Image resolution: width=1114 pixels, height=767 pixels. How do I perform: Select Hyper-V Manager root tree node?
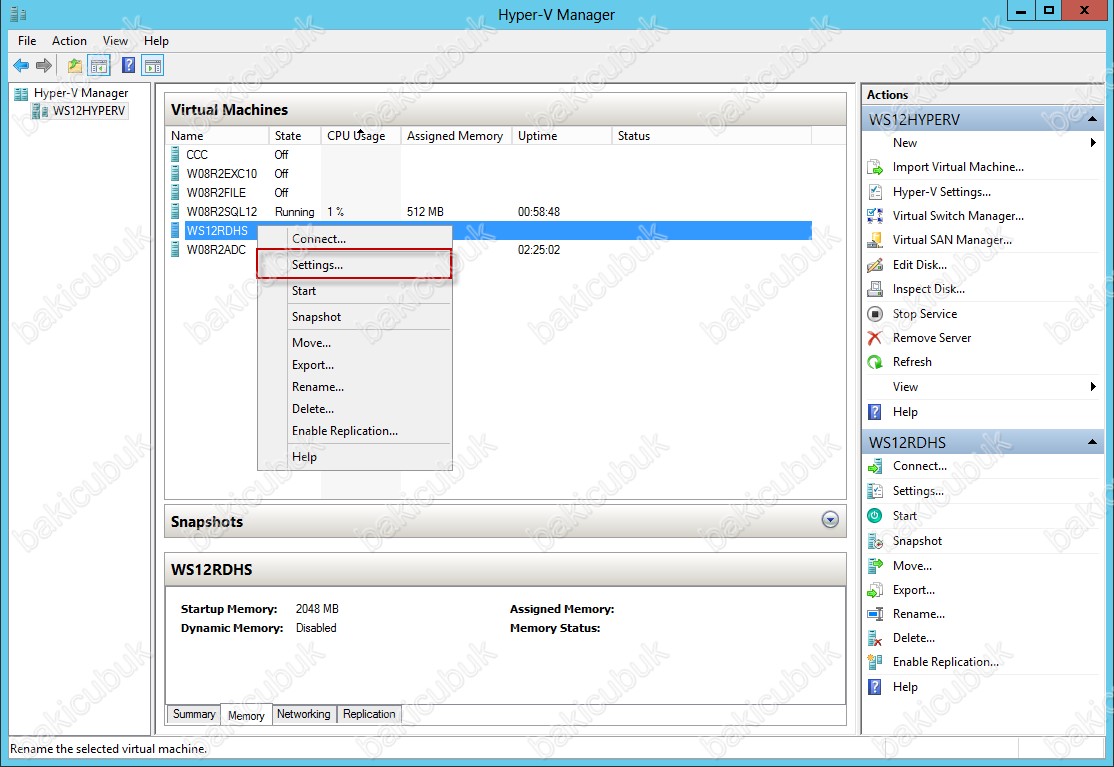tap(71, 93)
